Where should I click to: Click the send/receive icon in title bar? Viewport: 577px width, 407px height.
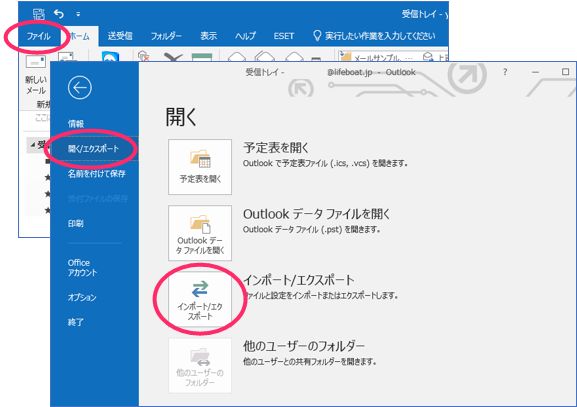tap(39, 14)
